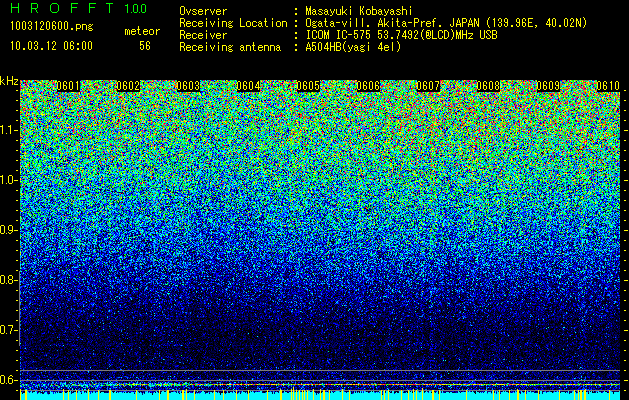Viewport: 629px width, 400px height.
Task: Click the 0.8 kHz axis label
Action: (8, 280)
